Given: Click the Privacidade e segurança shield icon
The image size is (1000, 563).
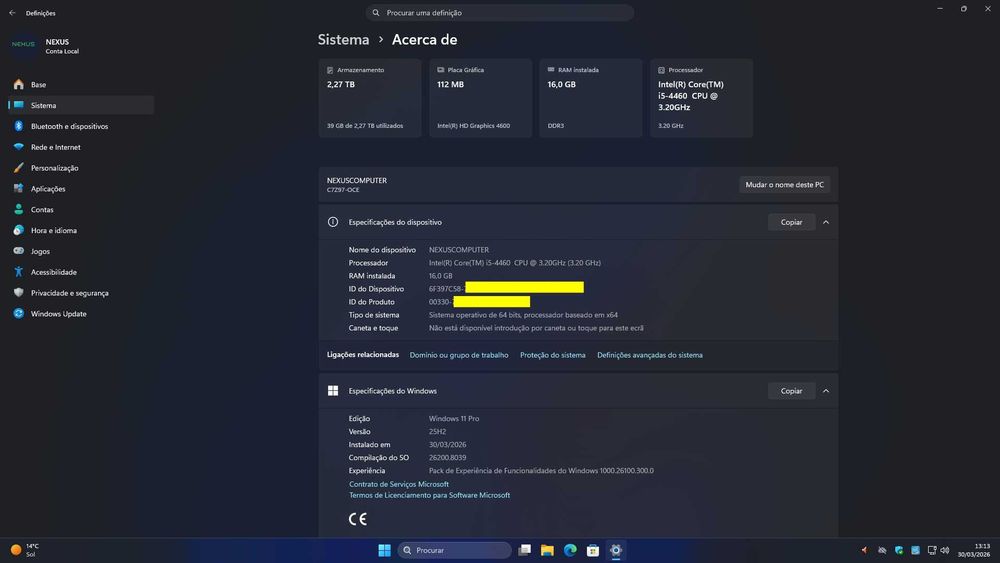Looking at the screenshot, I should pos(18,293).
